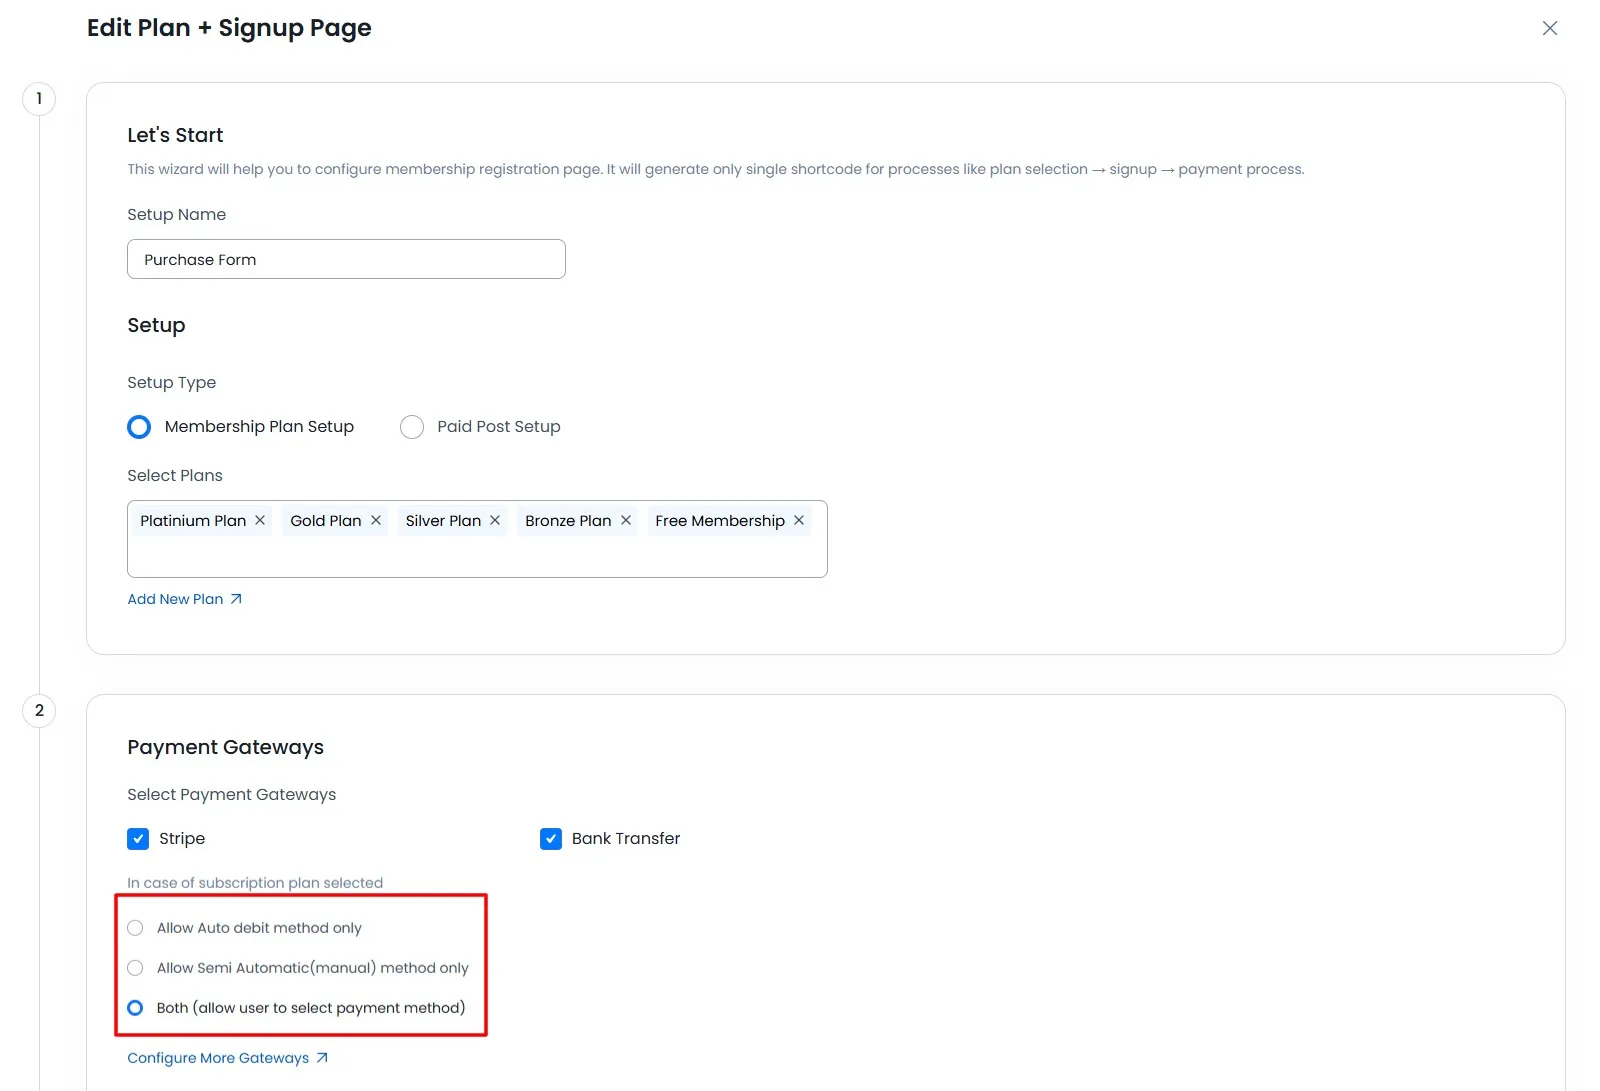The width and height of the screenshot is (1600, 1091).
Task: Remove the Free Membership tag
Action: [799, 520]
